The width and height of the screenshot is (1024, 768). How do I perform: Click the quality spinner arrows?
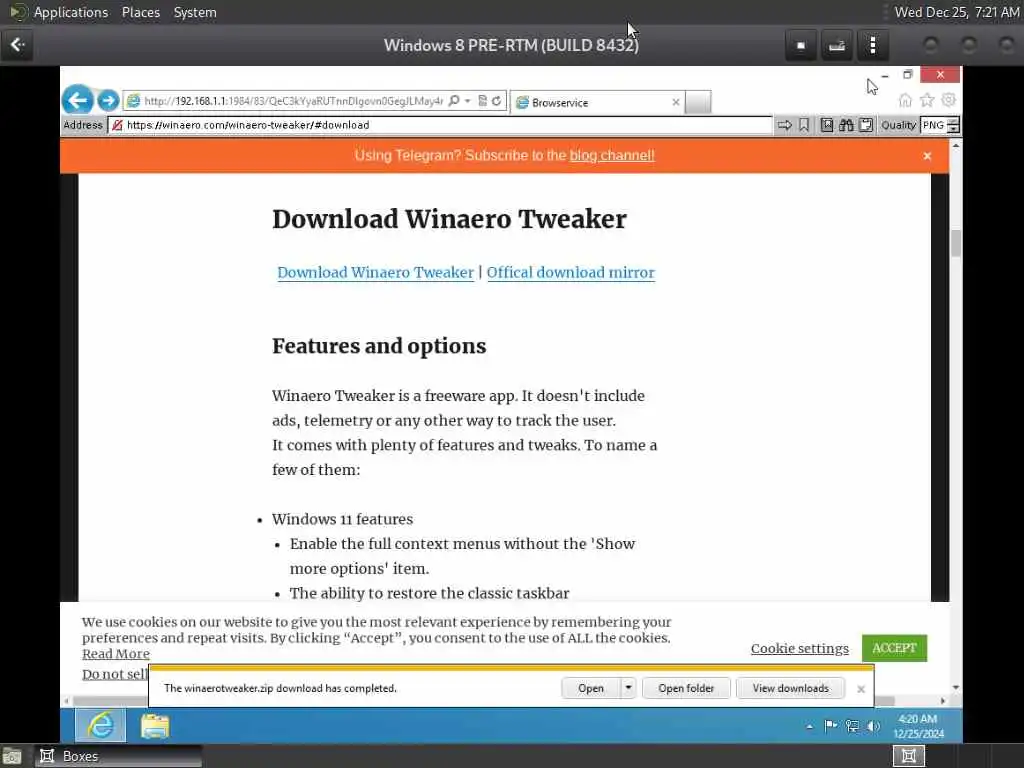click(x=953, y=125)
